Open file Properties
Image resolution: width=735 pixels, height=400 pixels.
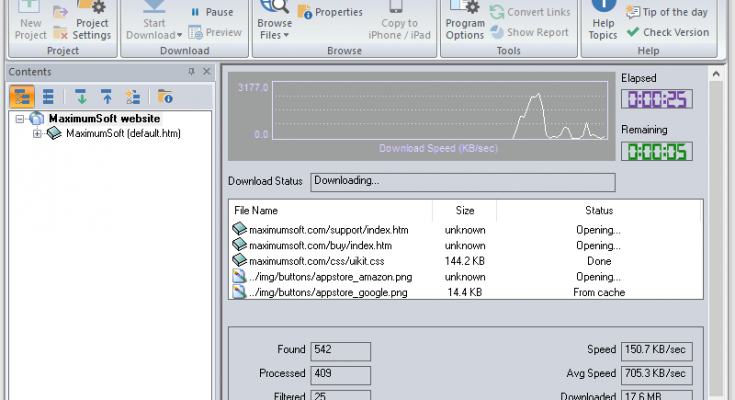coord(330,12)
